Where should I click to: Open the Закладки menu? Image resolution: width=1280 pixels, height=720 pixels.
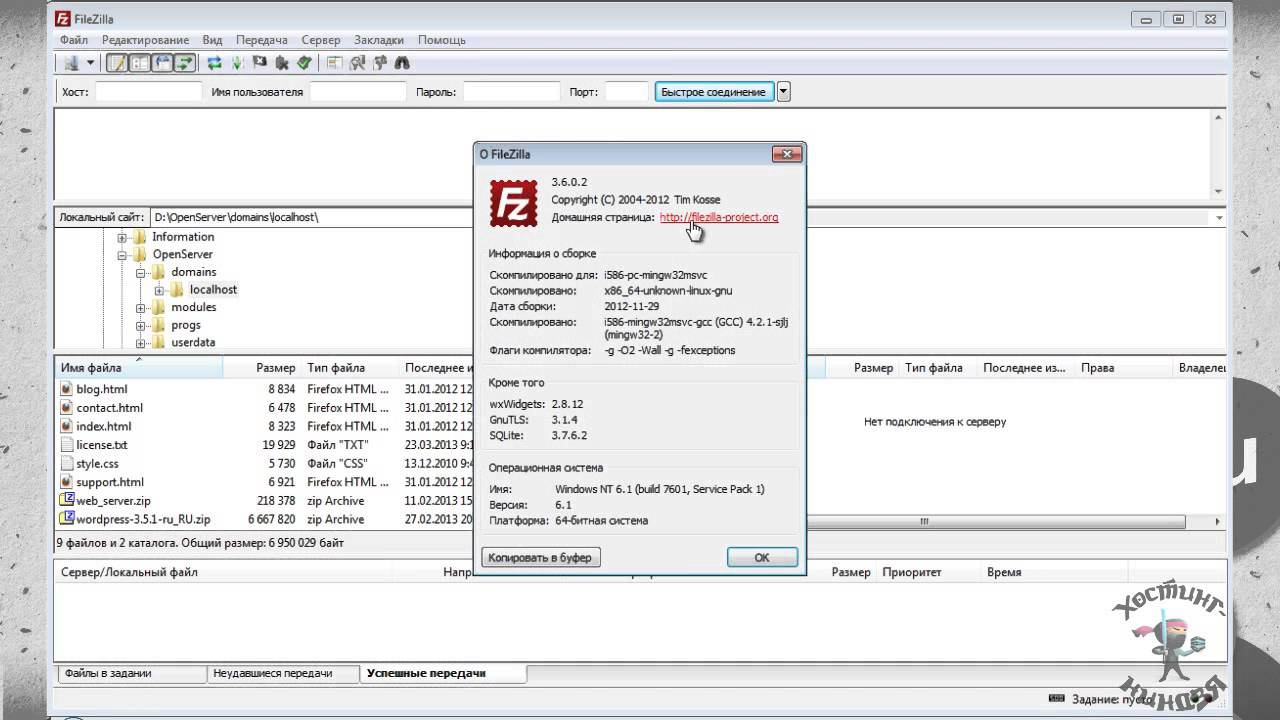[379, 40]
